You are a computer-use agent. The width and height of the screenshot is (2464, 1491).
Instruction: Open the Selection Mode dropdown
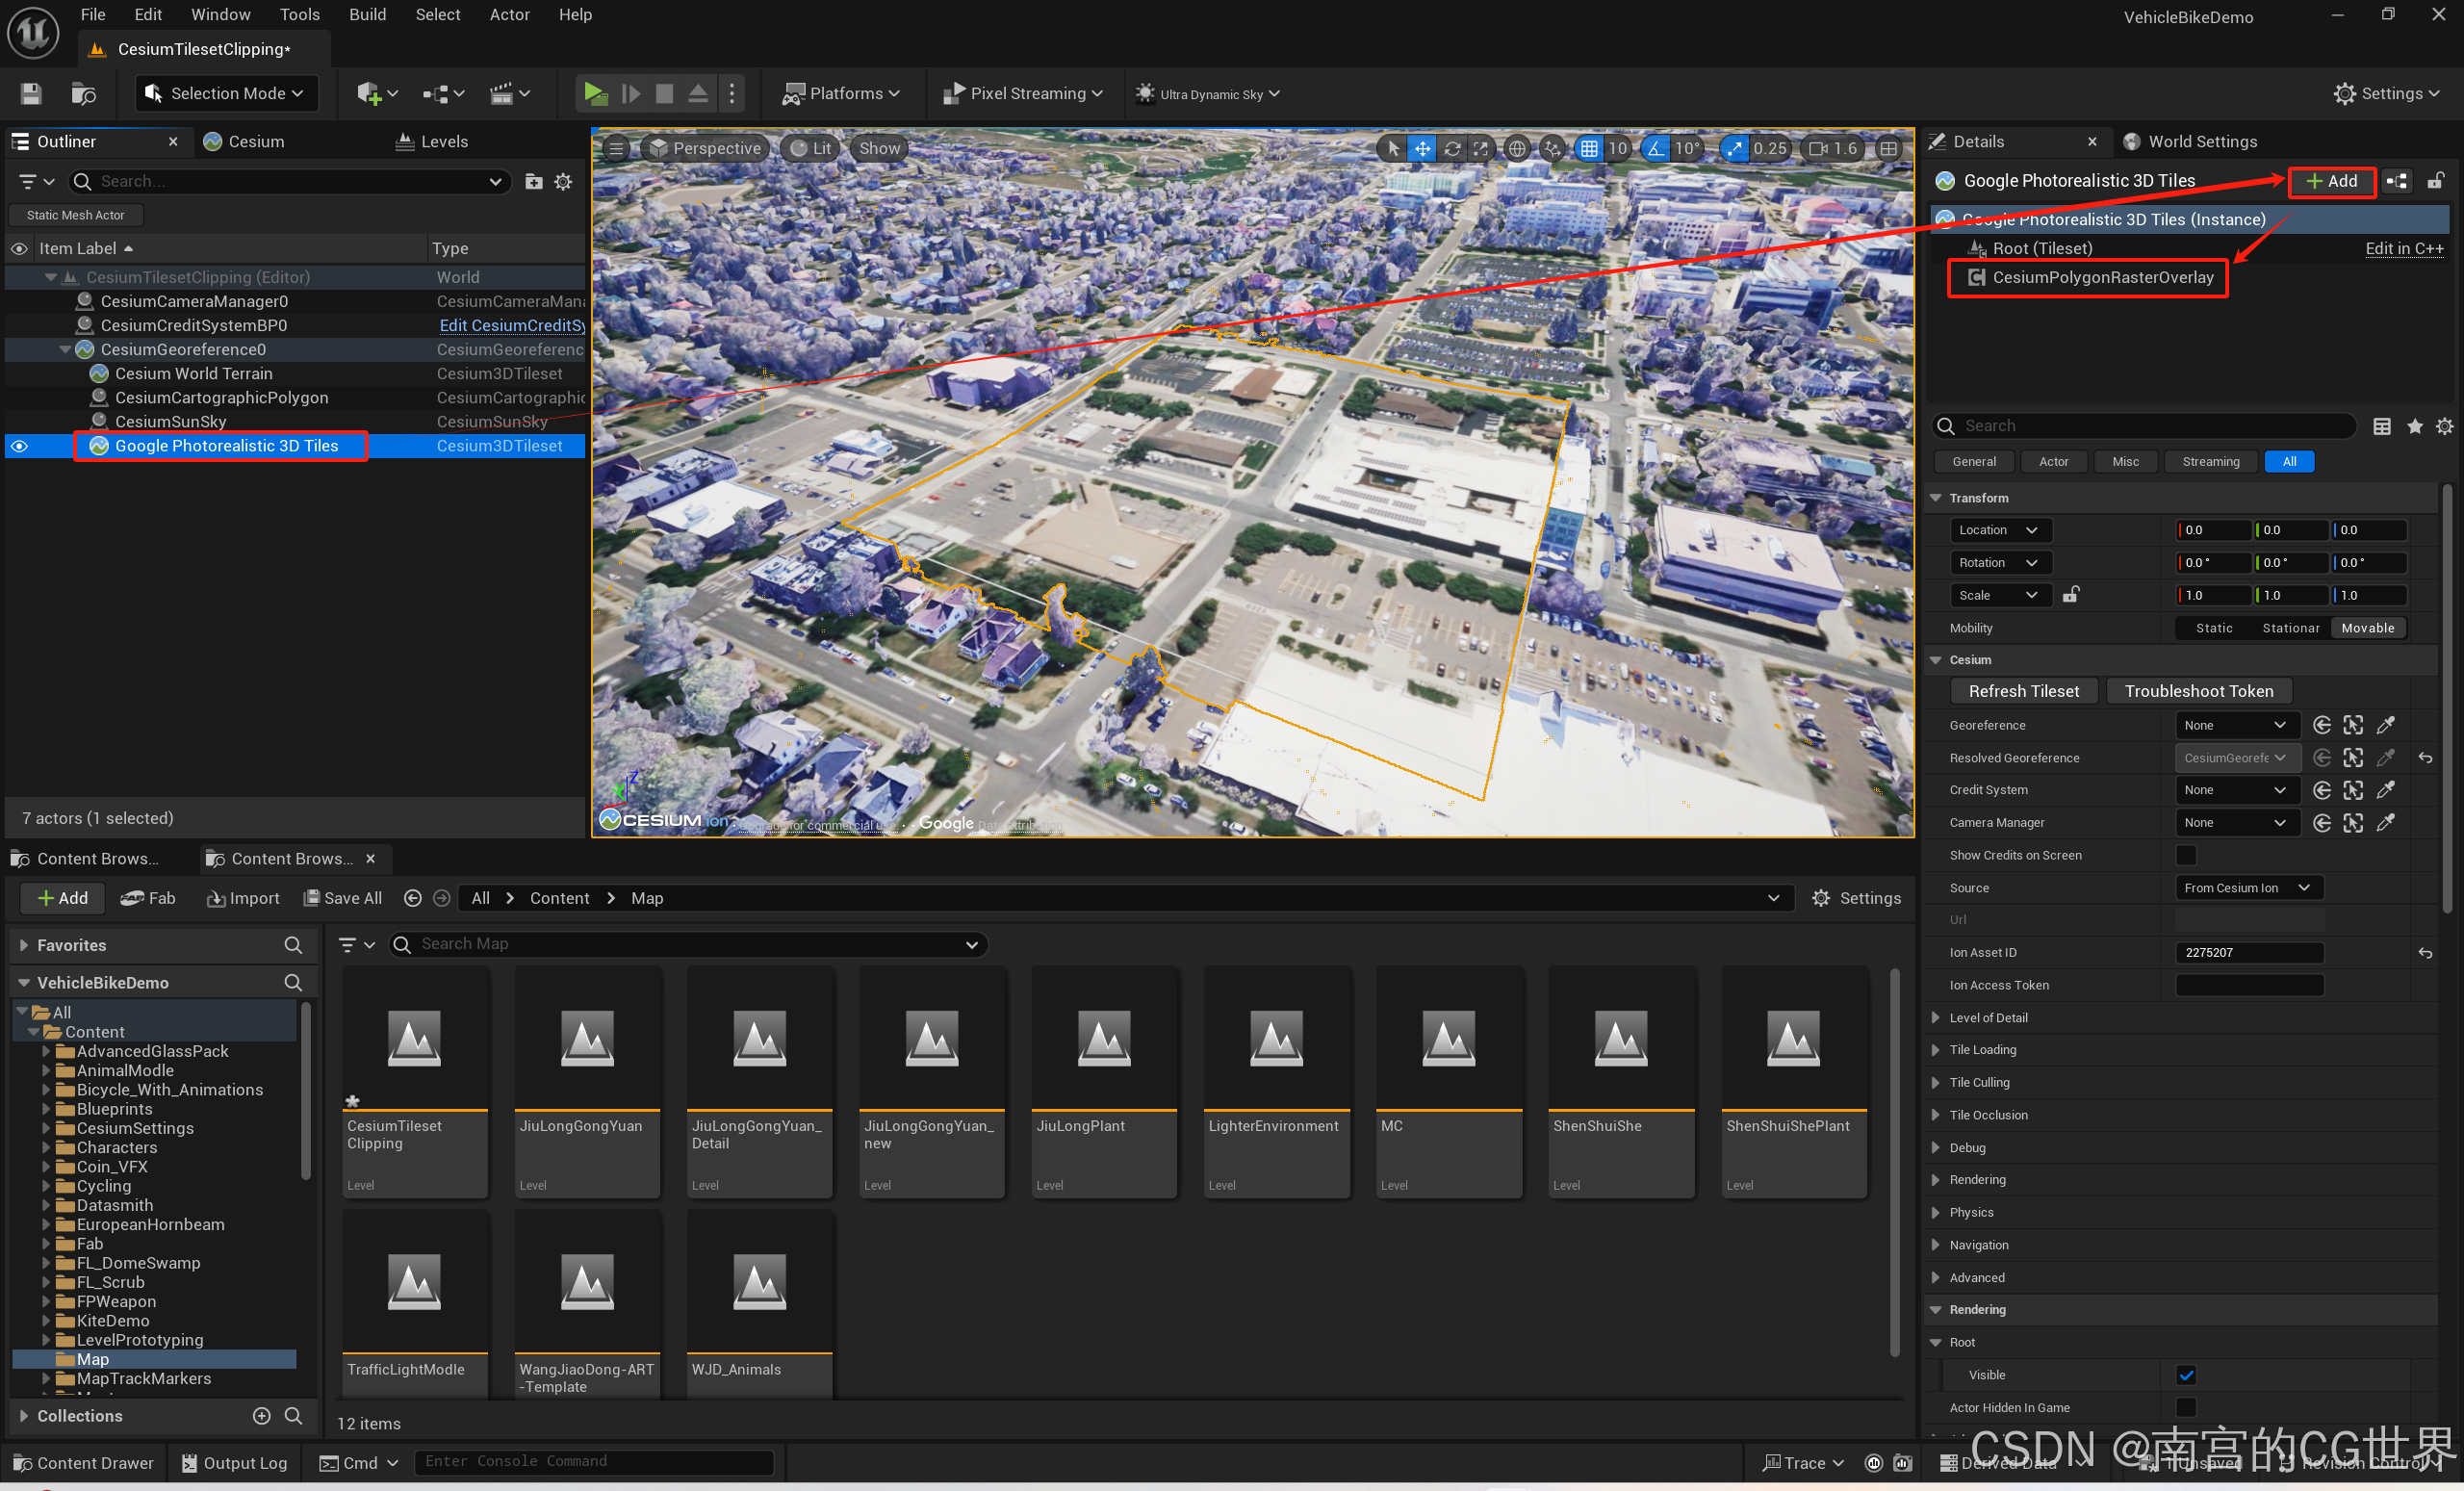tap(226, 93)
